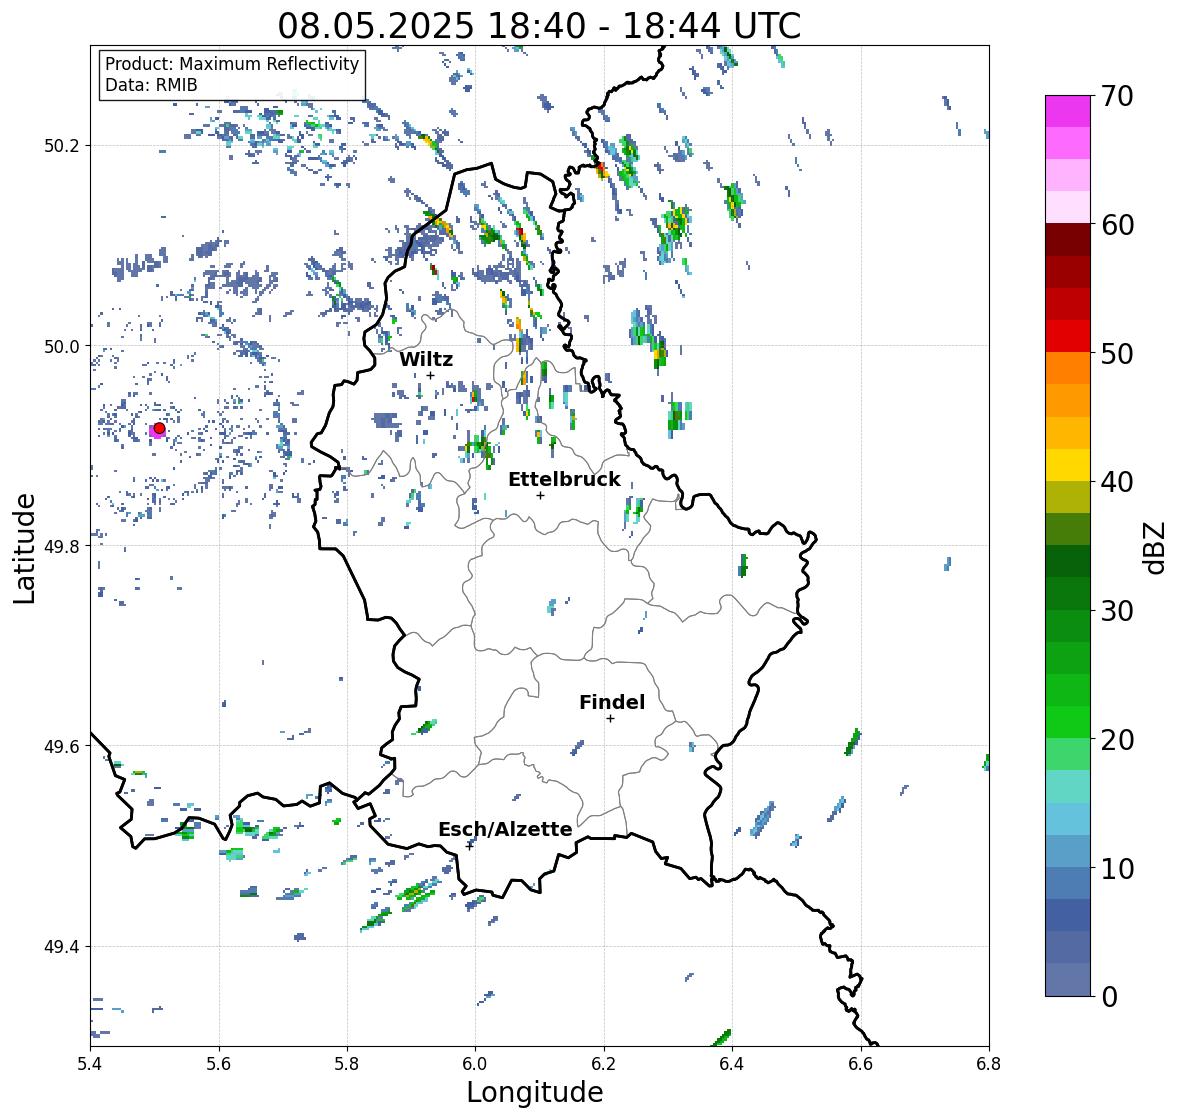
Task: Click the 50 value on the colorbar
Action: [x=1117, y=353]
